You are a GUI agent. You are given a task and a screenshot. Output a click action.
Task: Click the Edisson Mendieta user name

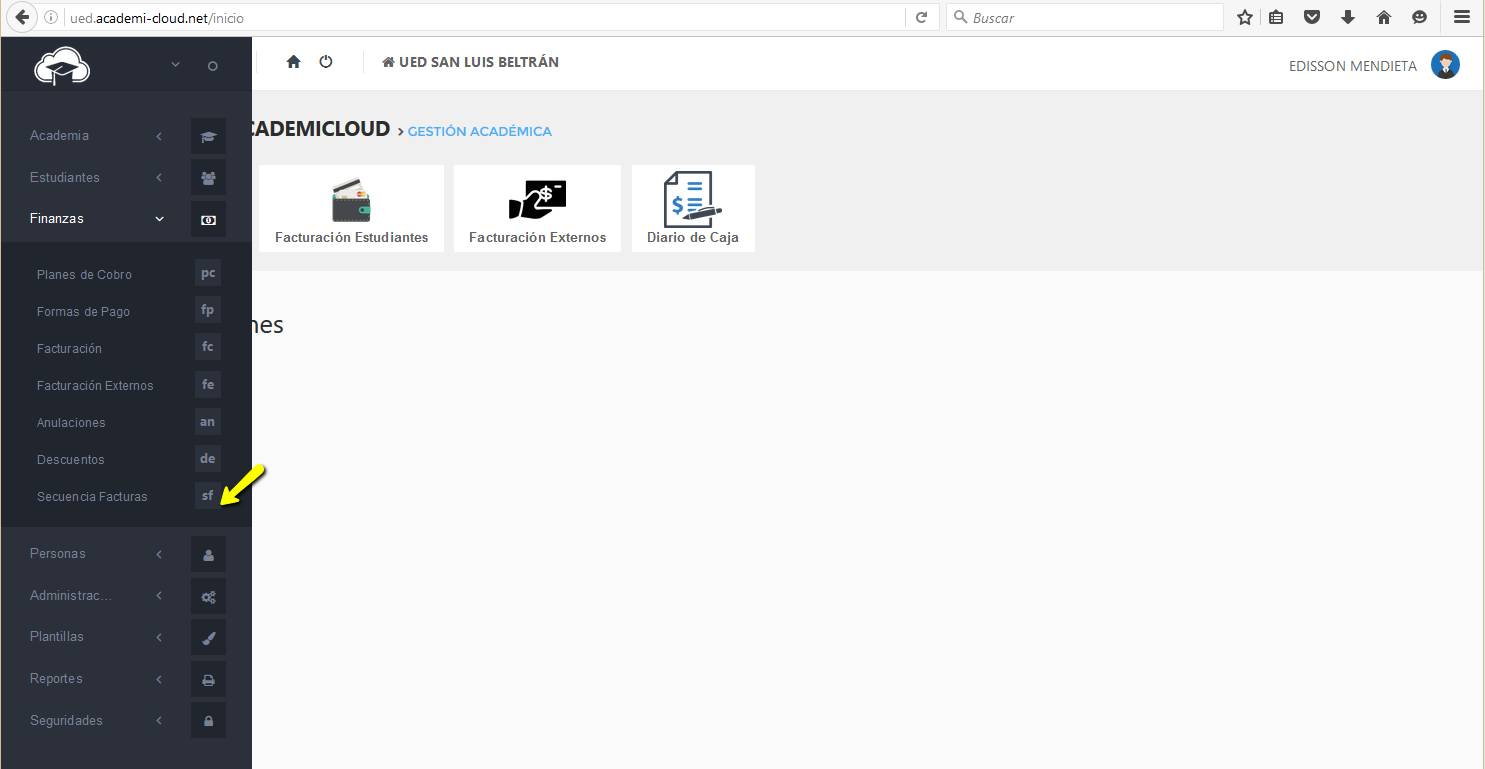[x=1353, y=66]
